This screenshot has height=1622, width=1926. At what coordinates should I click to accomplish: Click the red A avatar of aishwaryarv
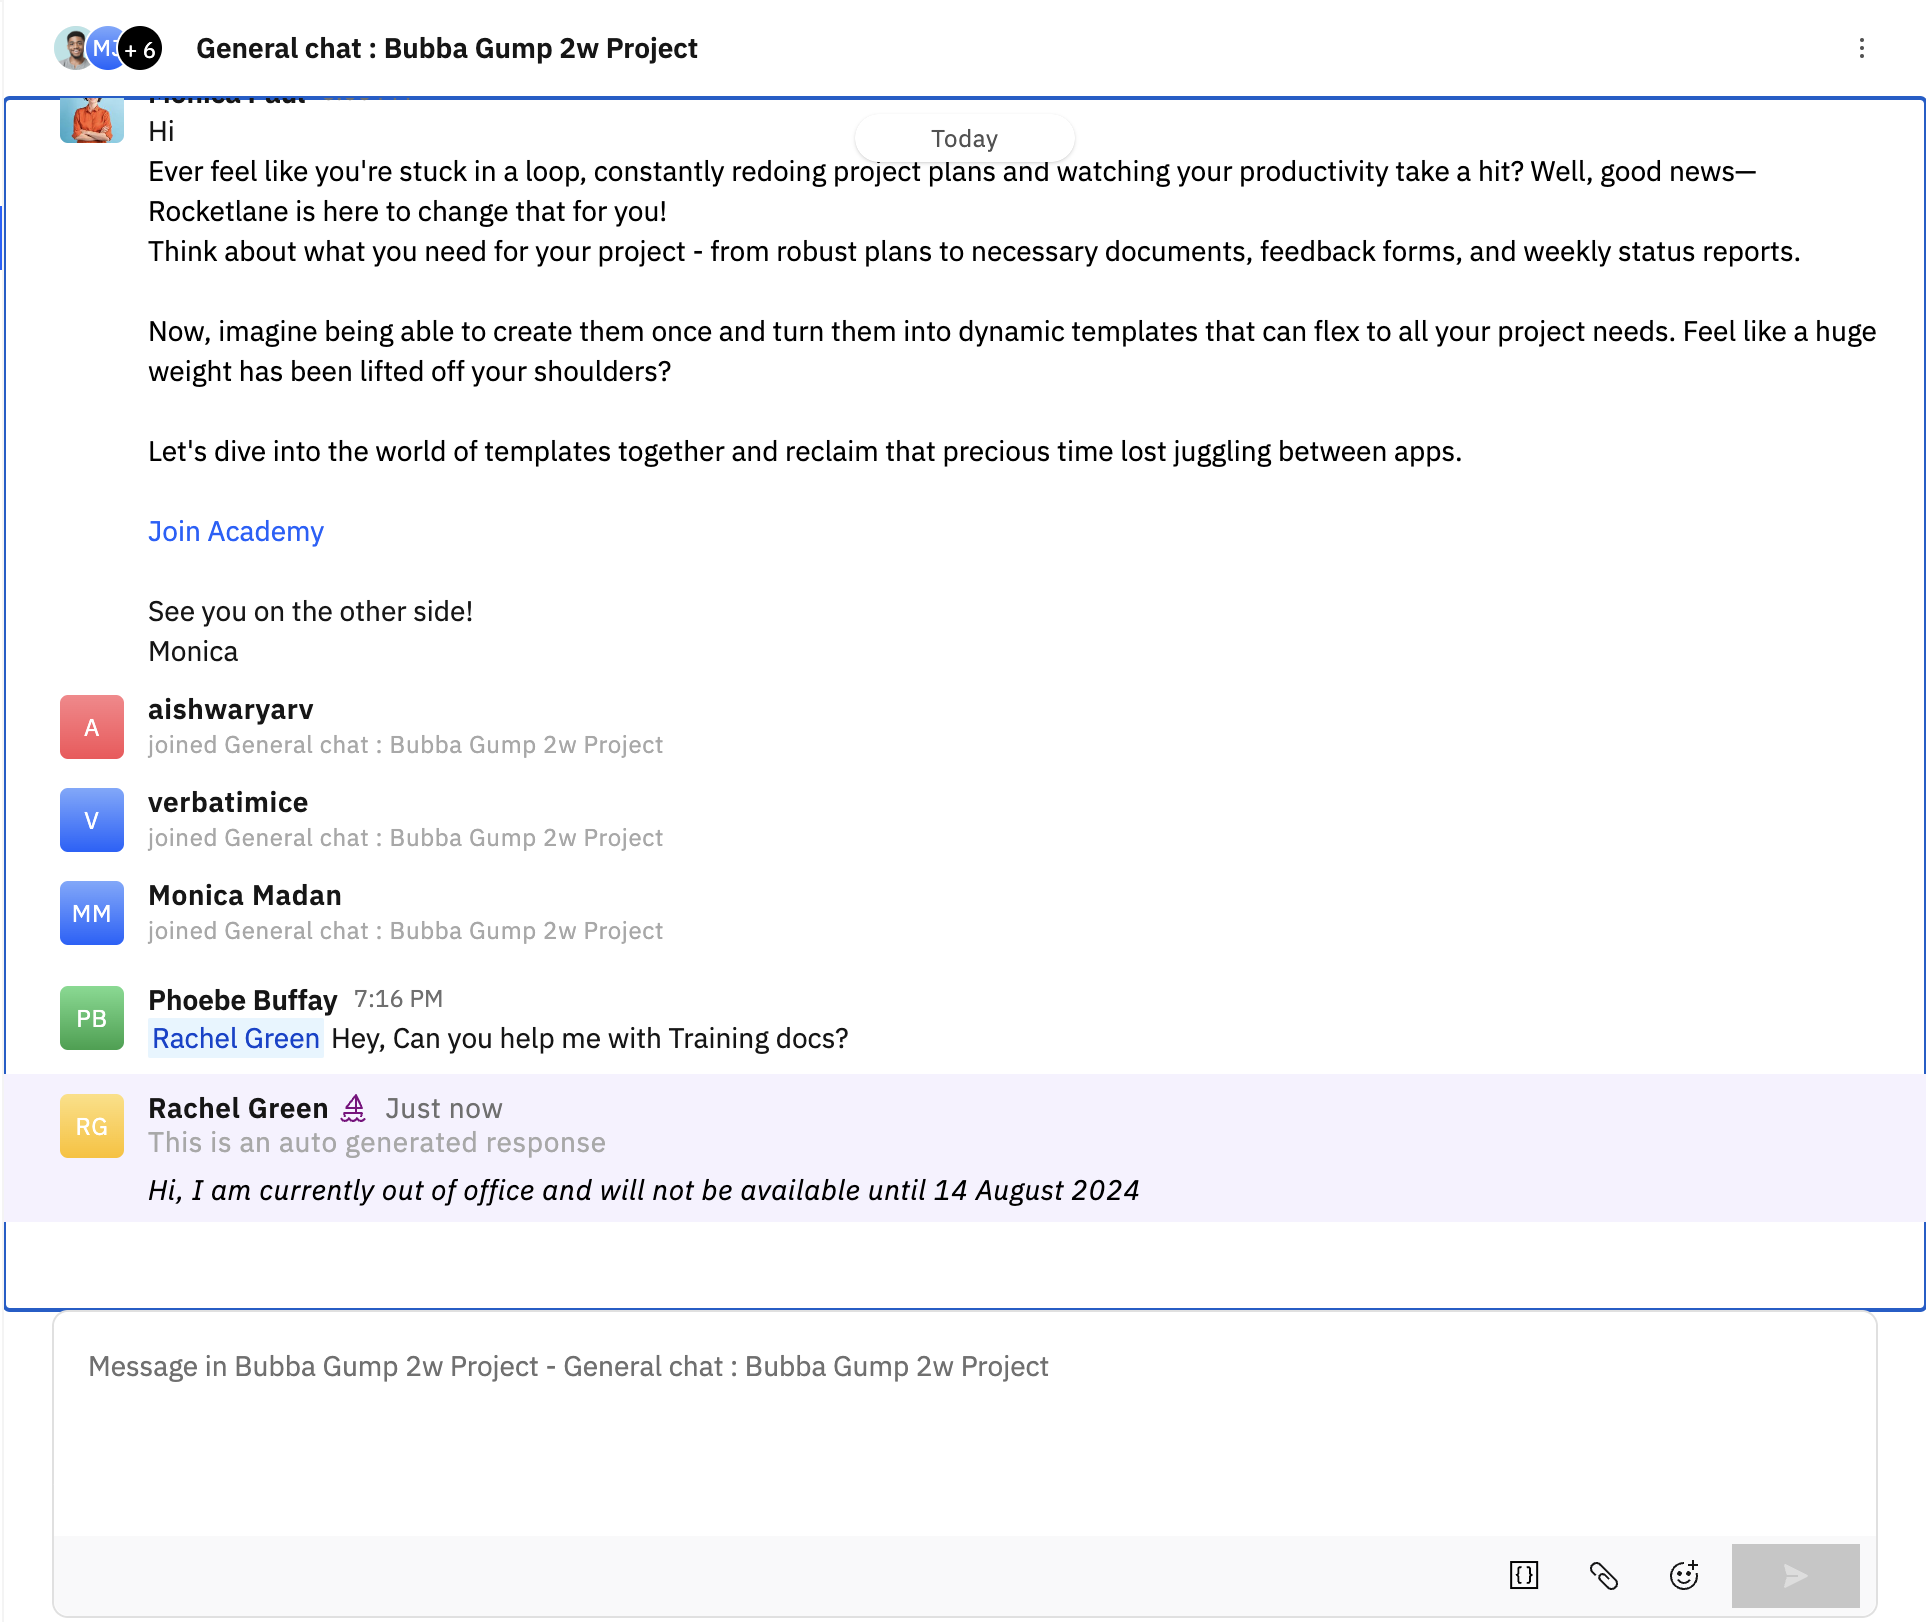(91, 727)
